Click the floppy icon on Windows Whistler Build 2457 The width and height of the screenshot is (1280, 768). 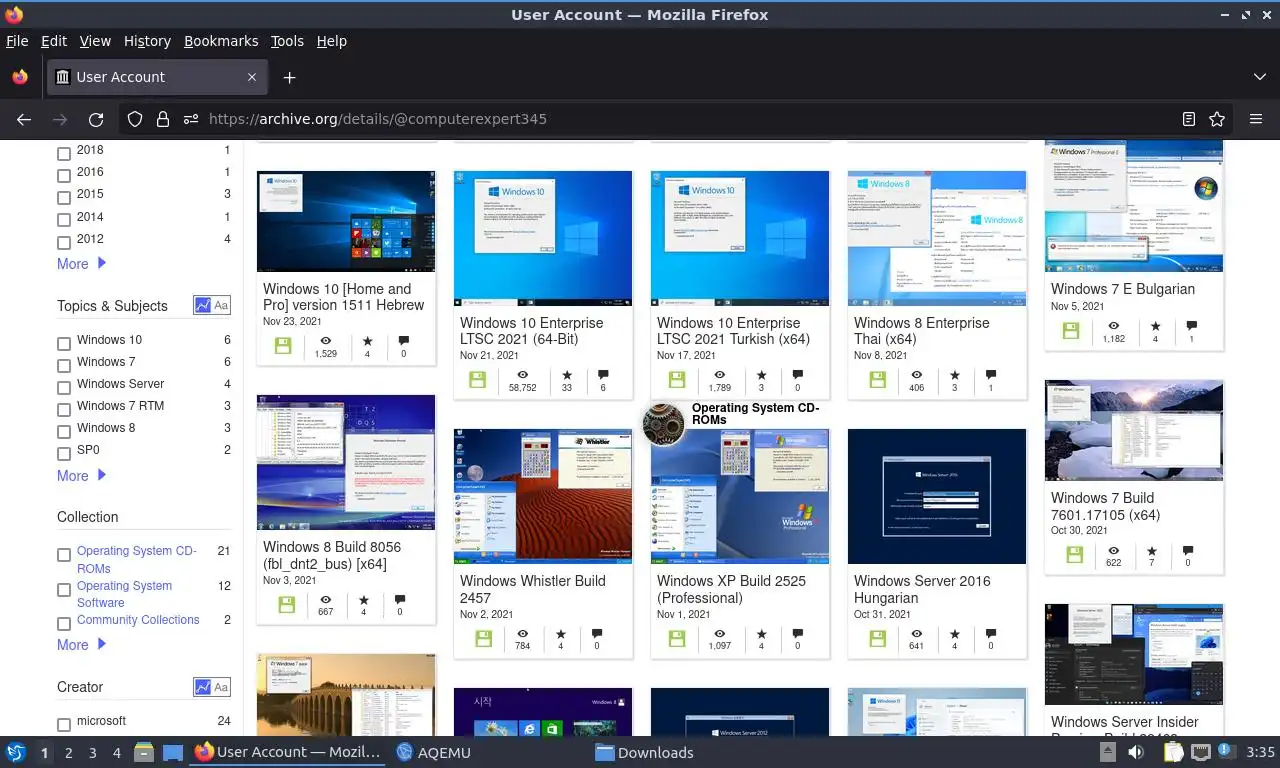click(x=483, y=638)
